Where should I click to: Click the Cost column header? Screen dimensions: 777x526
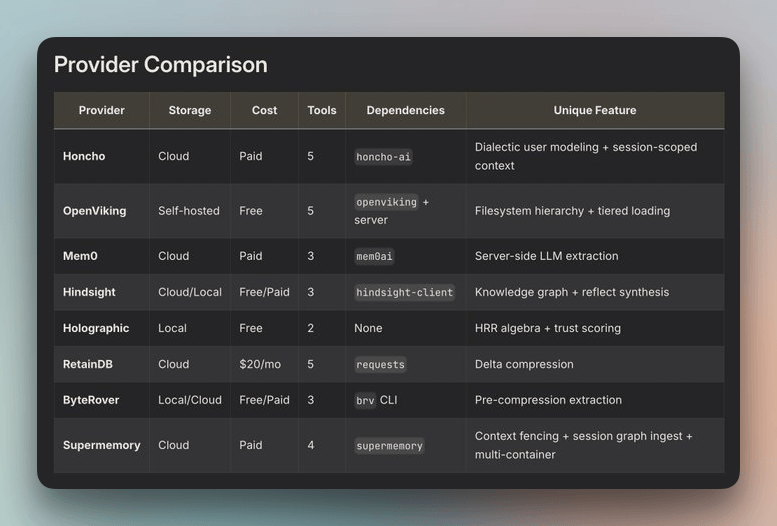264,110
